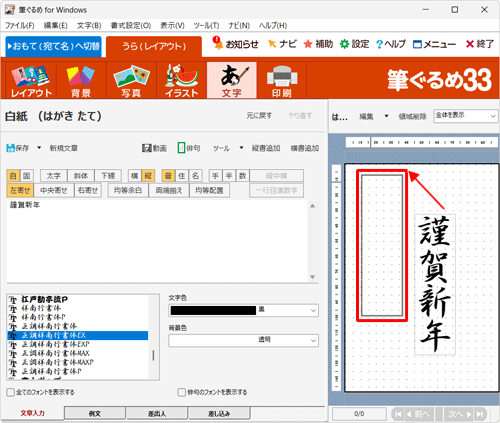Click the 縦書追加 button
The height and width of the screenshot is (423, 500).
pyautogui.click(x=266, y=148)
